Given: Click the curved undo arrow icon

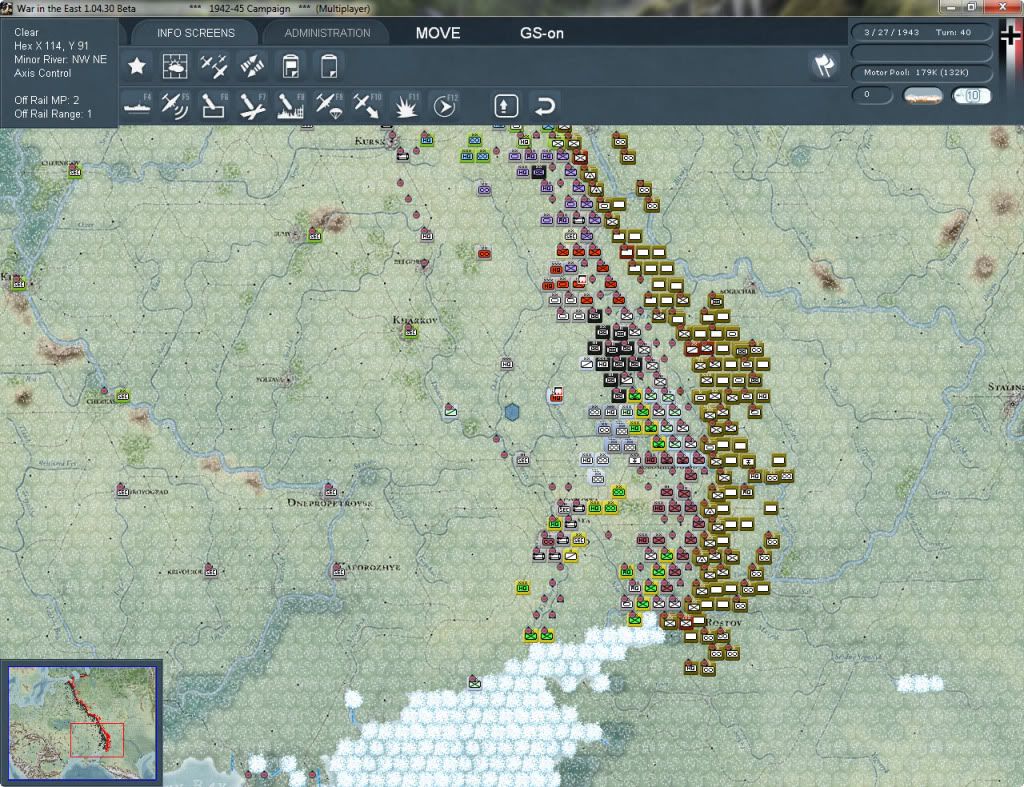Looking at the screenshot, I should (x=545, y=106).
